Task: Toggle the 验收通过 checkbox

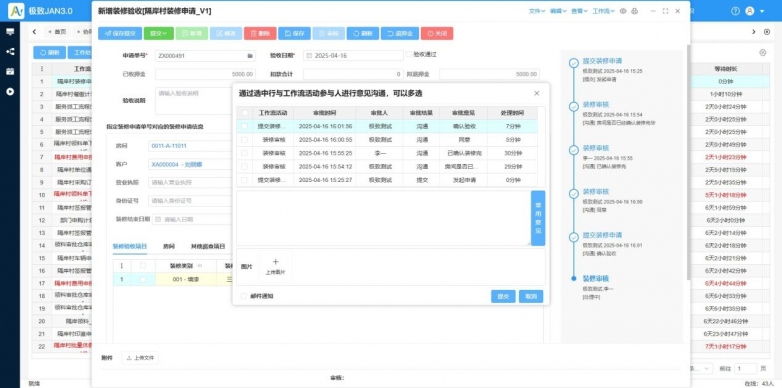Action: click(409, 54)
